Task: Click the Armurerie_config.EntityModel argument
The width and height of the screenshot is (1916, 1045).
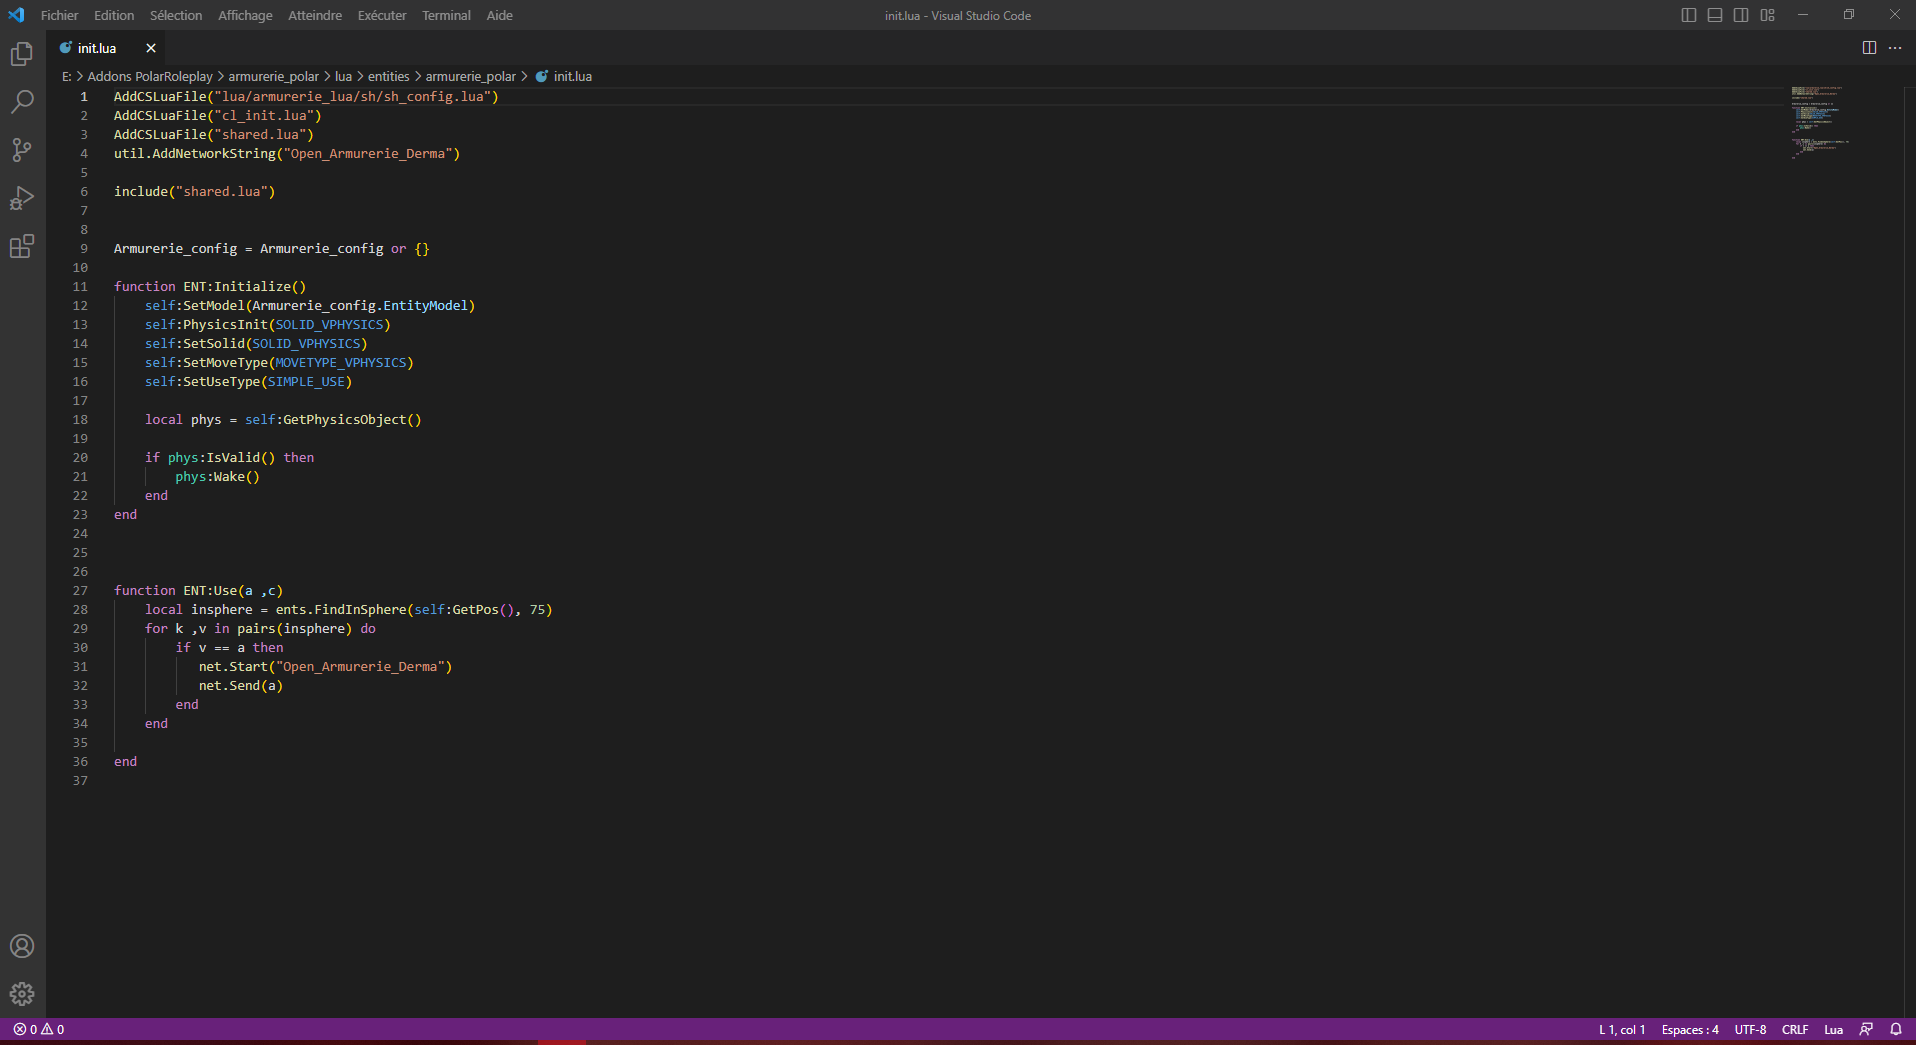Action: 360,305
